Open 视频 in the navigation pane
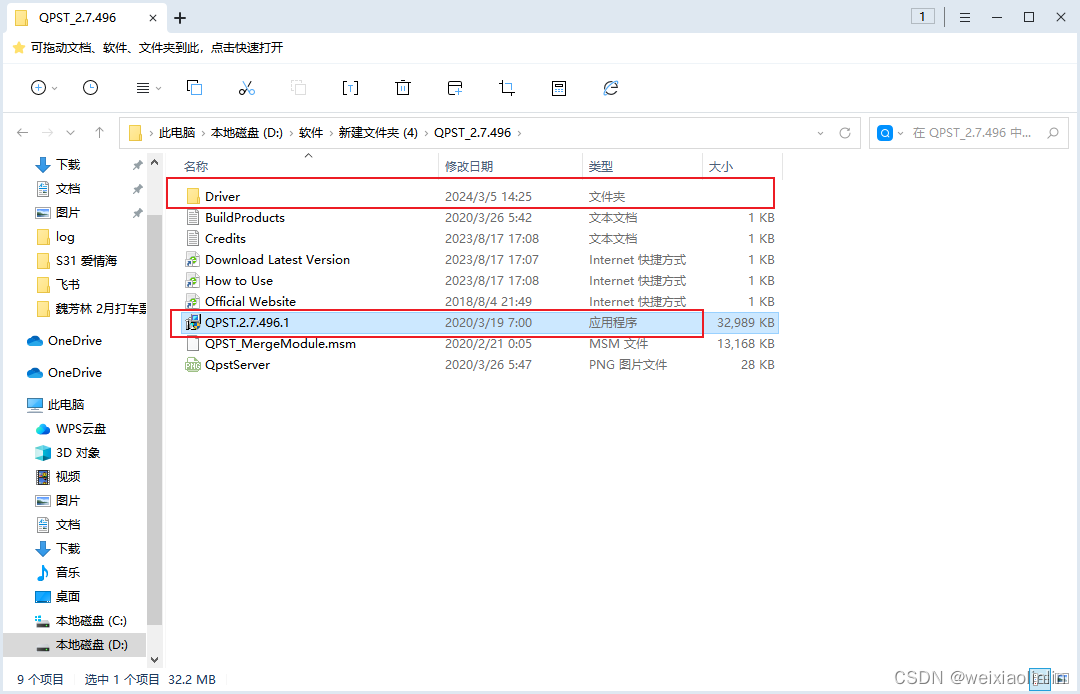1080x694 pixels. tap(68, 476)
